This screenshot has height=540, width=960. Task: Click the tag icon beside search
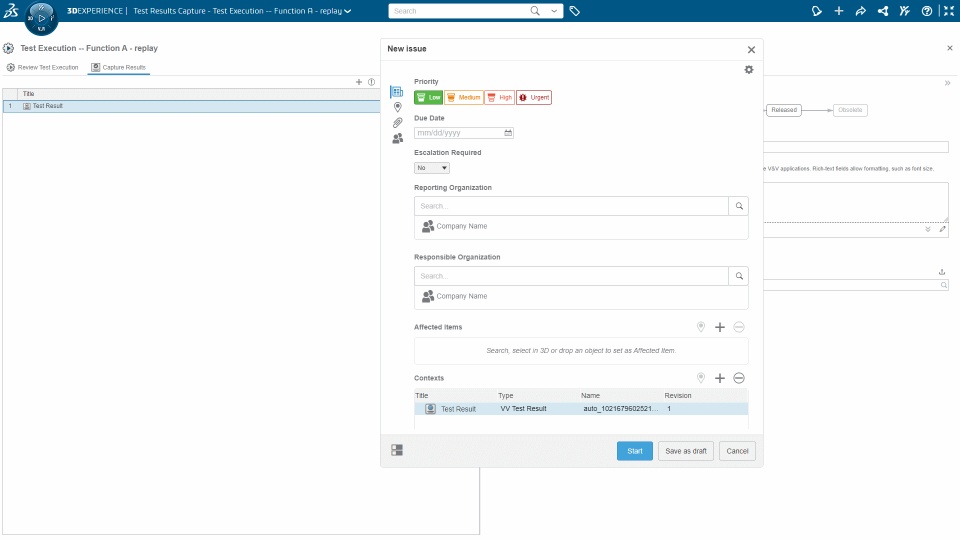pos(574,11)
